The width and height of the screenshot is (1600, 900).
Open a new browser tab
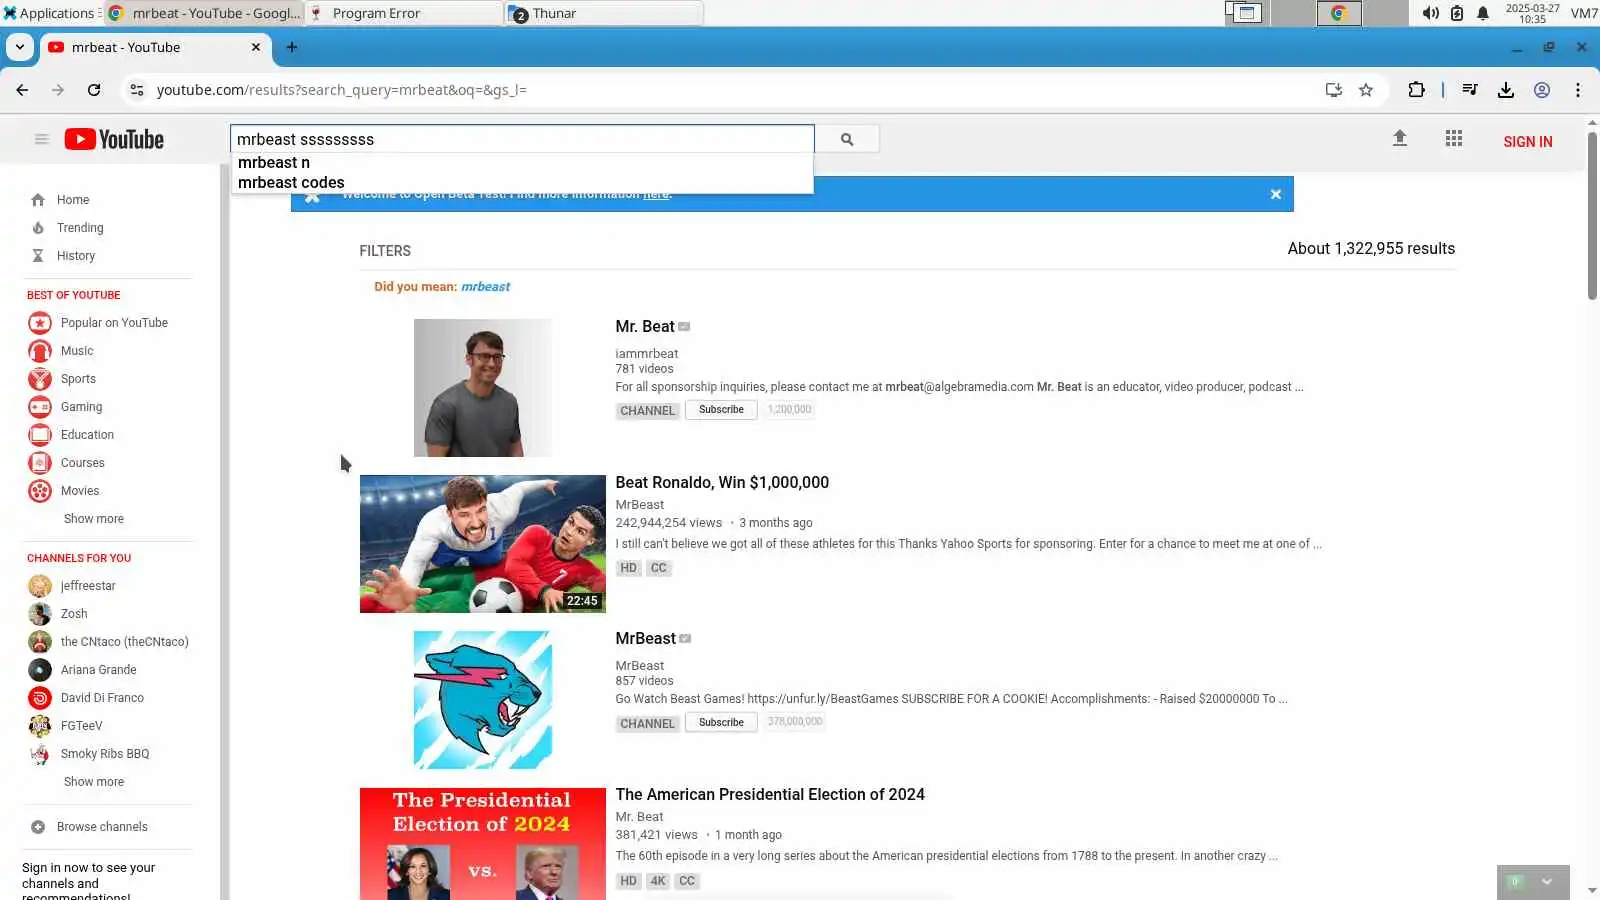[x=292, y=47]
